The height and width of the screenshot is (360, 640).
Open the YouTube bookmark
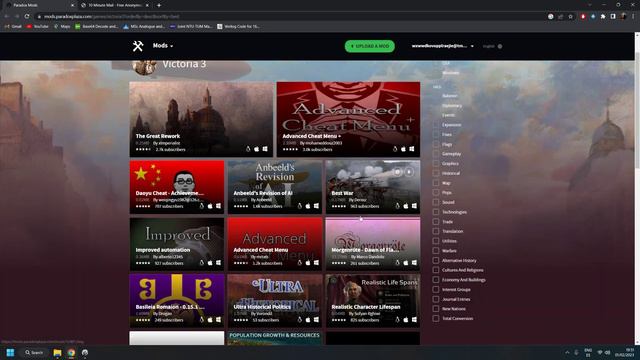[x=38, y=27]
